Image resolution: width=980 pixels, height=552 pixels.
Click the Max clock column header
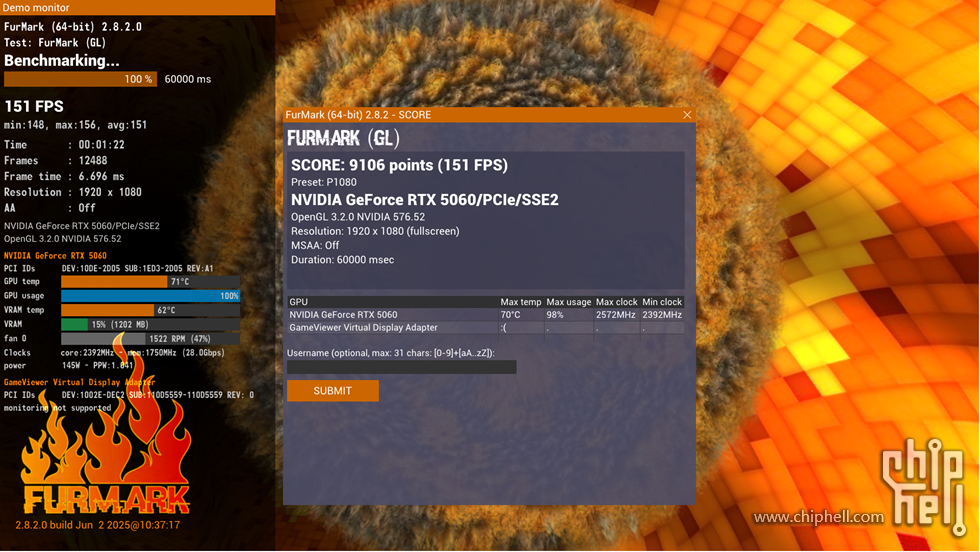616,302
